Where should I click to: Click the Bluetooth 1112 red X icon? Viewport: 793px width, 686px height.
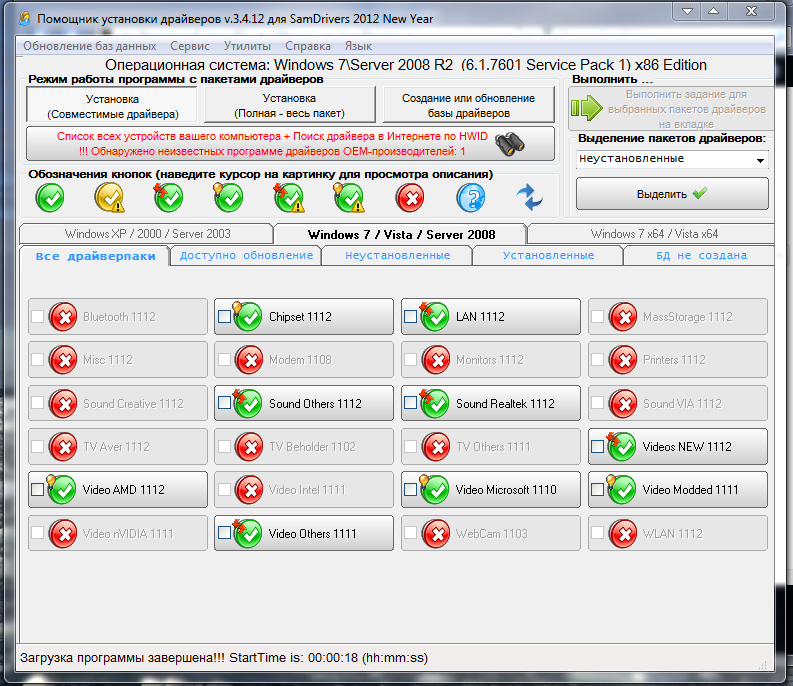[x=63, y=317]
